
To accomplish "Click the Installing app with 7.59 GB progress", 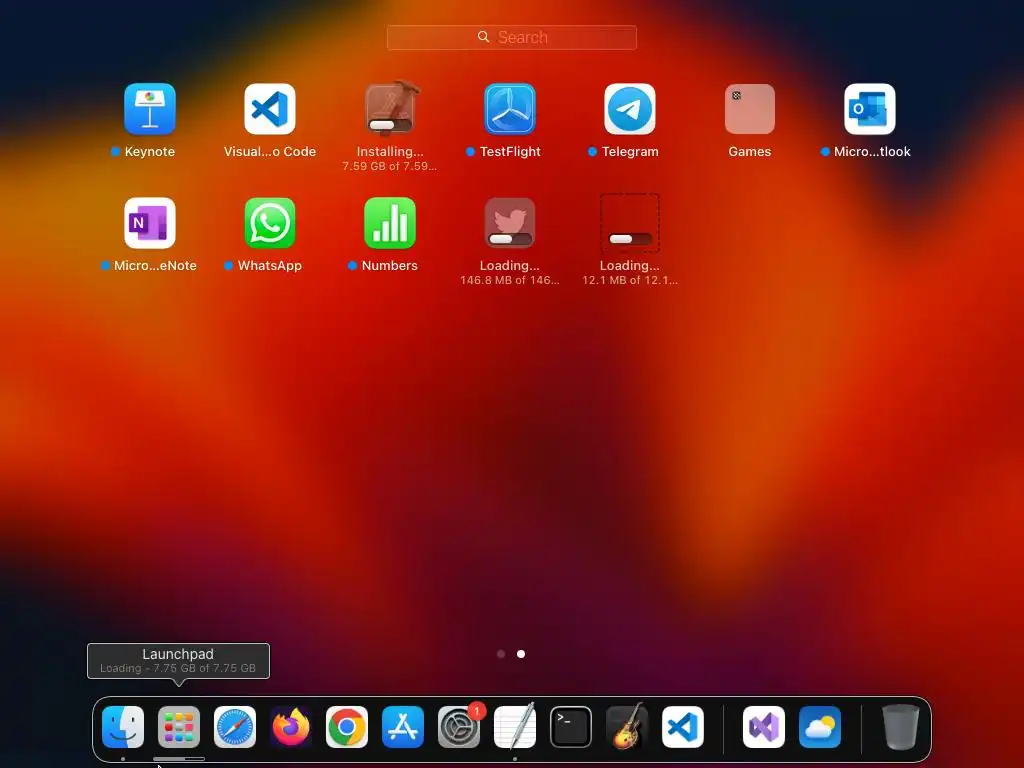I will pos(390,108).
